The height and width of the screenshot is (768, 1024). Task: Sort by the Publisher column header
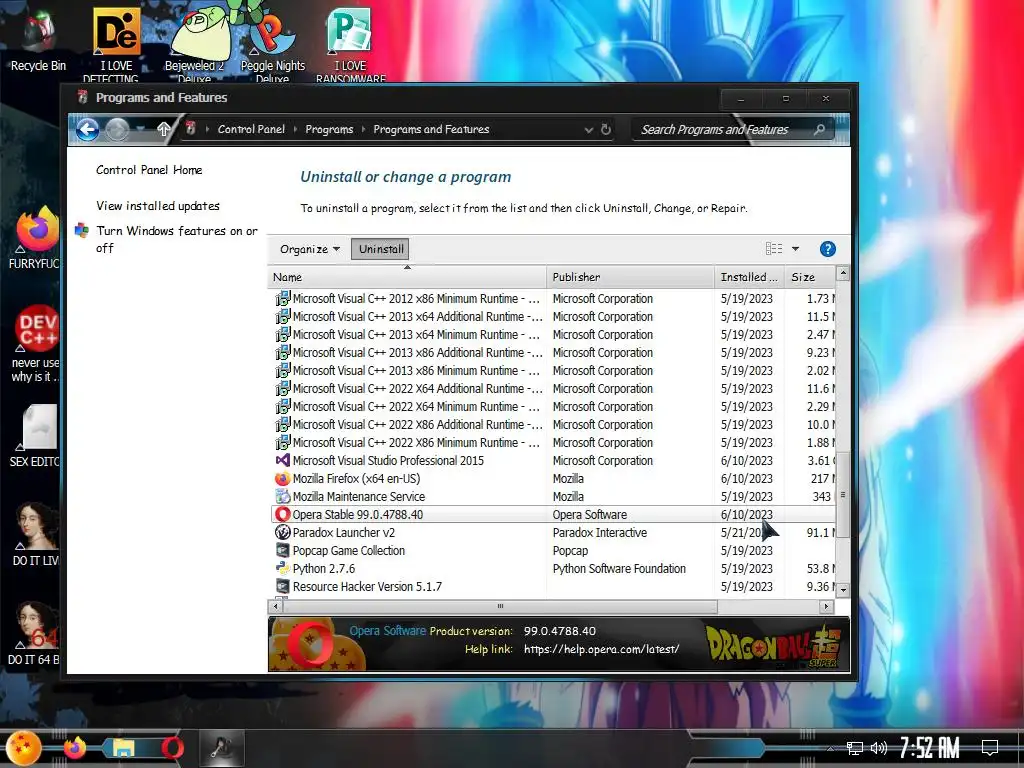630,277
